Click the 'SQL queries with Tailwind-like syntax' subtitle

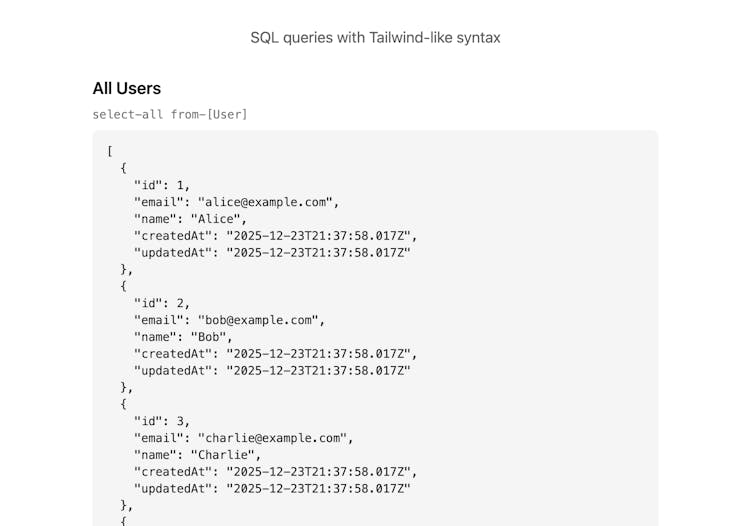(x=375, y=37)
